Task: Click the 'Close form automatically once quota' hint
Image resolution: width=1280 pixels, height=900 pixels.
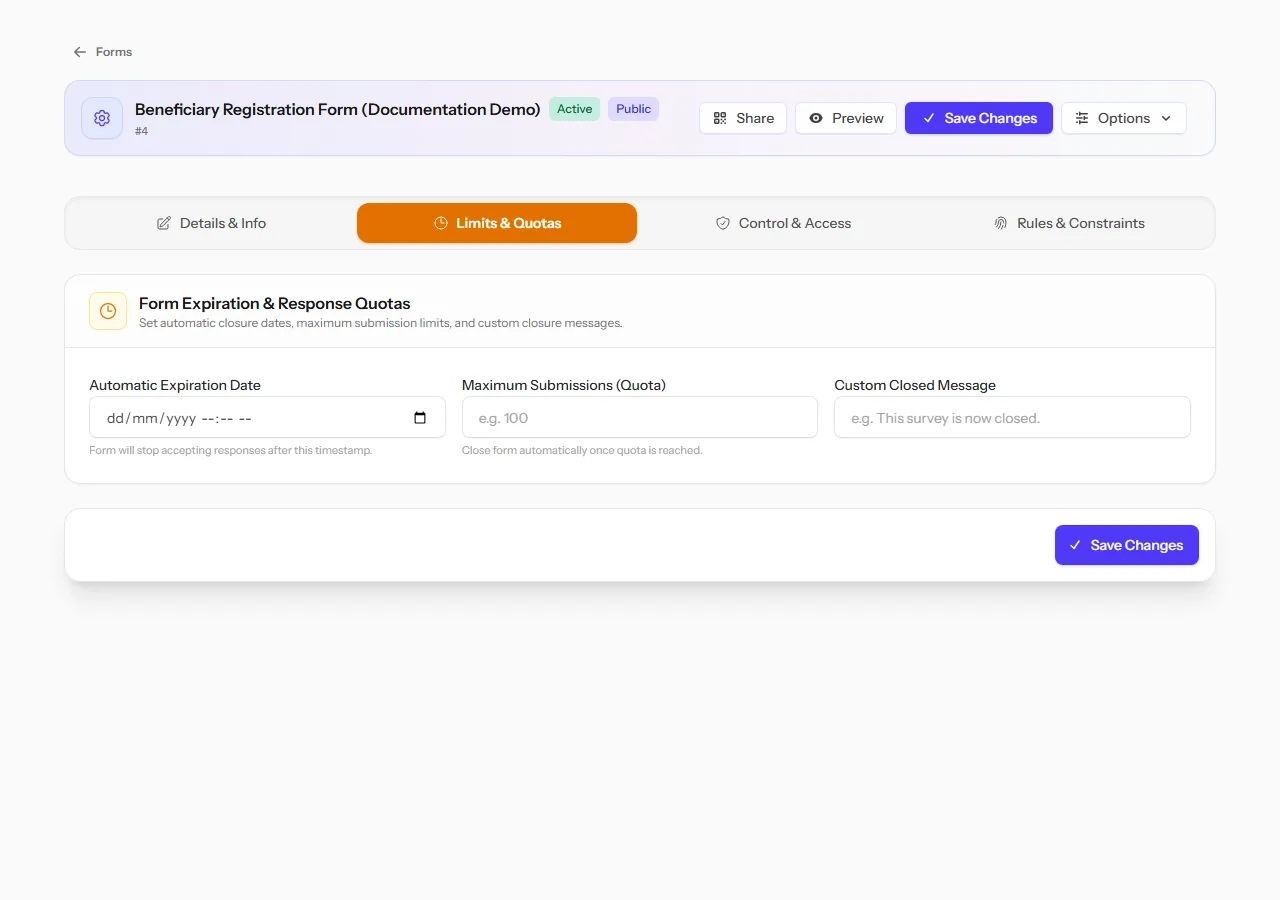Action: [x=582, y=450]
